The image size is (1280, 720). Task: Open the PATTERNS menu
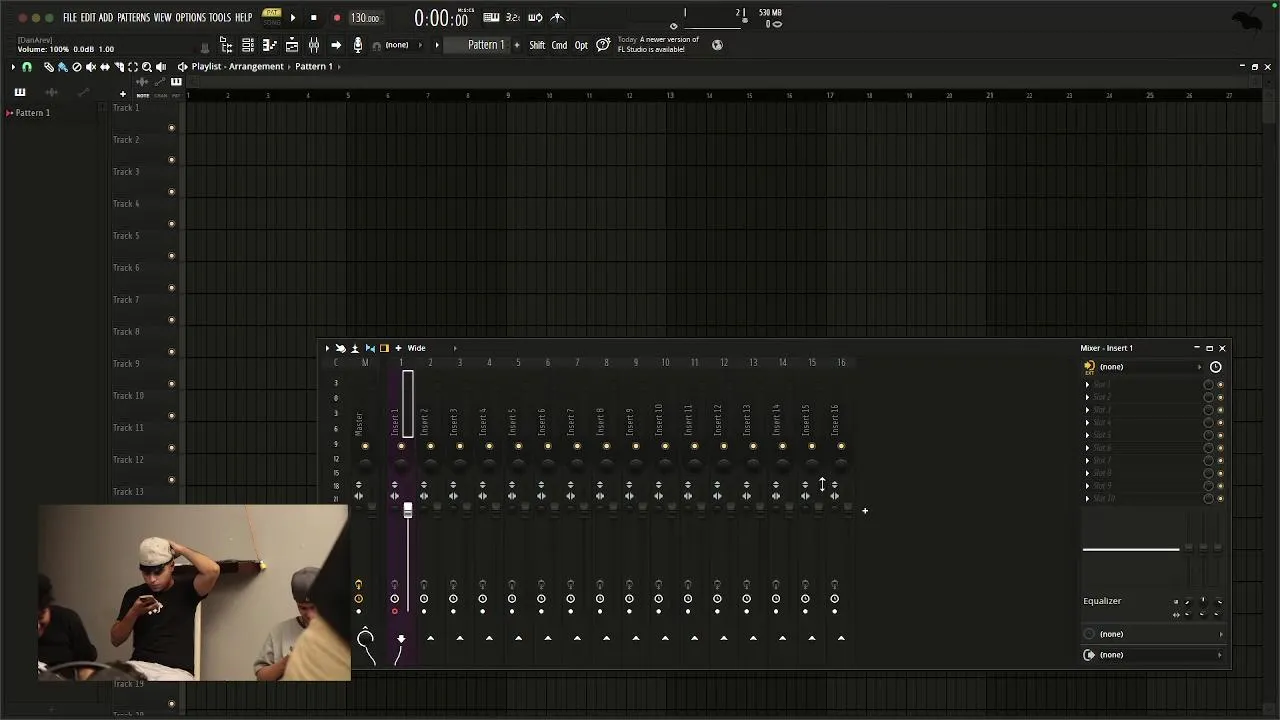tap(133, 18)
